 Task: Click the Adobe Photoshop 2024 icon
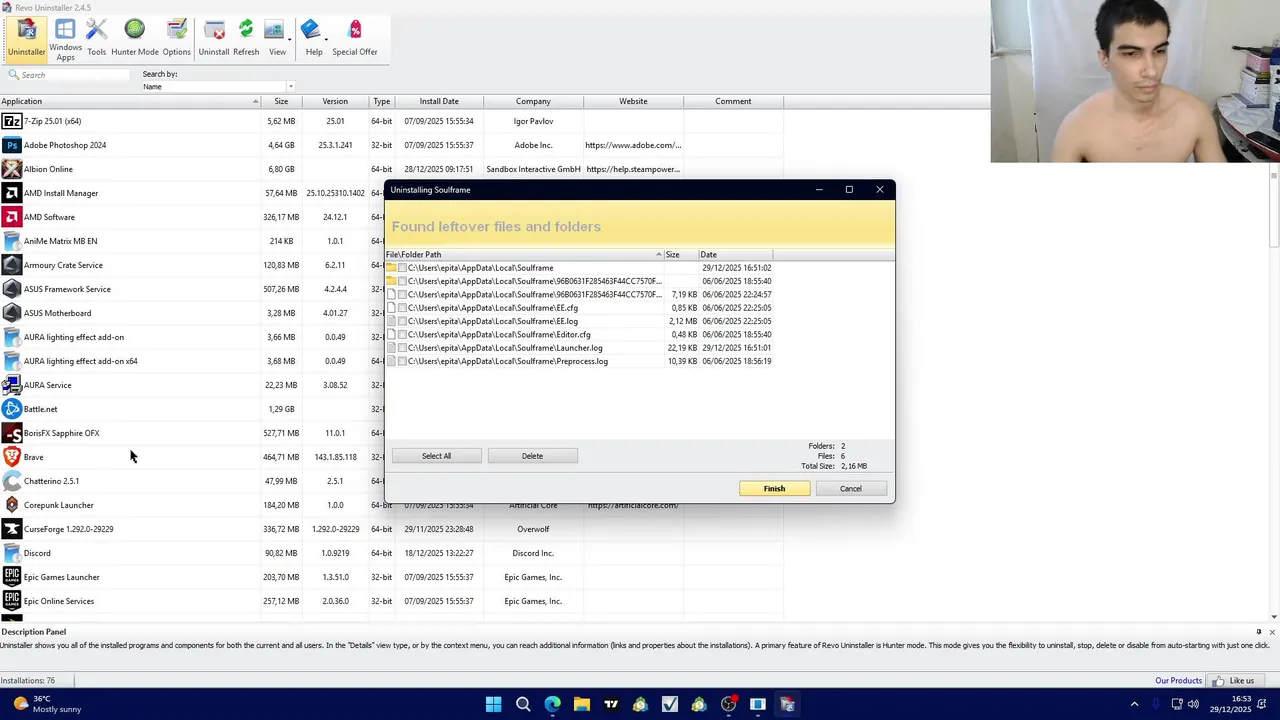[11, 145]
